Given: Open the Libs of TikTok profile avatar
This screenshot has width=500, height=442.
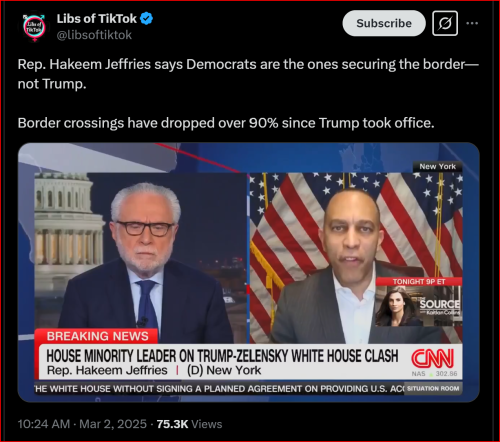Looking at the screenshot, I should coord(34,28).
